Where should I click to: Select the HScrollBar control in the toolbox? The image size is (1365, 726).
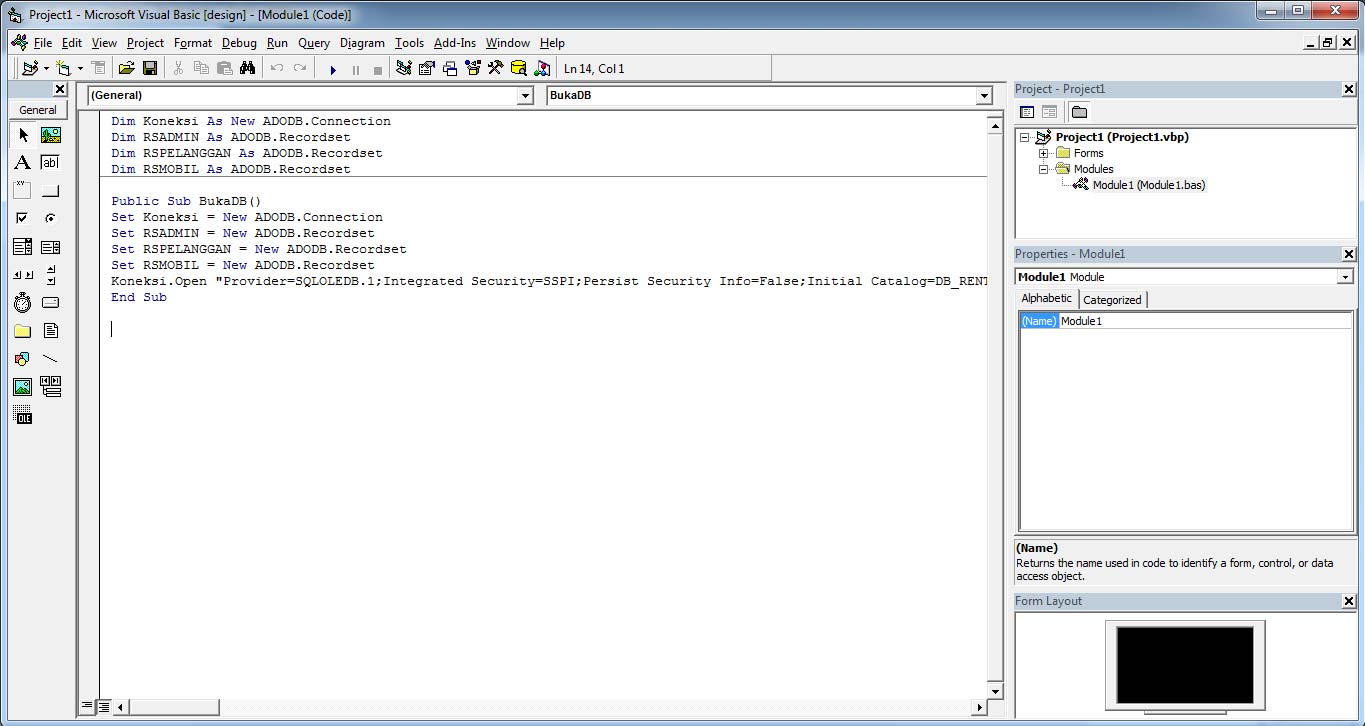click(x=23, y=275)
